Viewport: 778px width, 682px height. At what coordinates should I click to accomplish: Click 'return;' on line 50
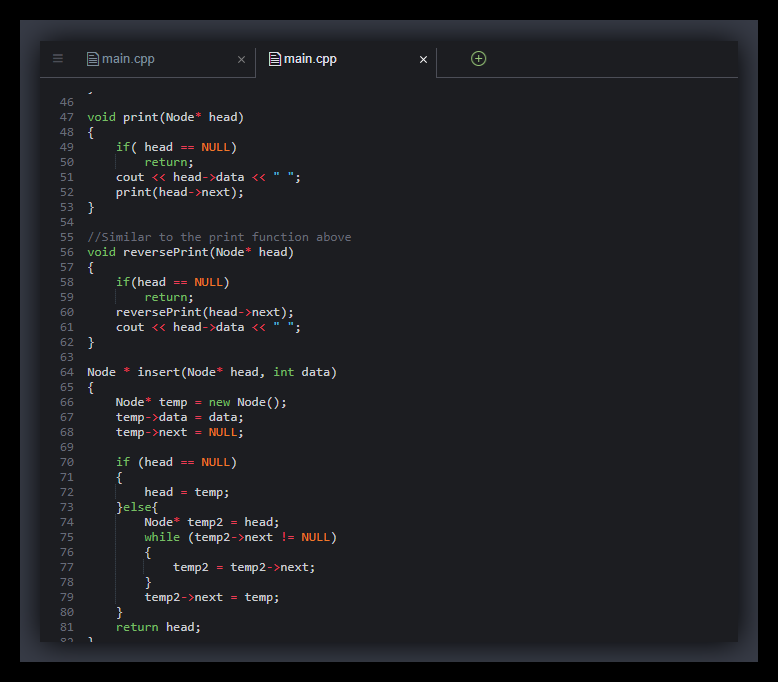[169, 163]
